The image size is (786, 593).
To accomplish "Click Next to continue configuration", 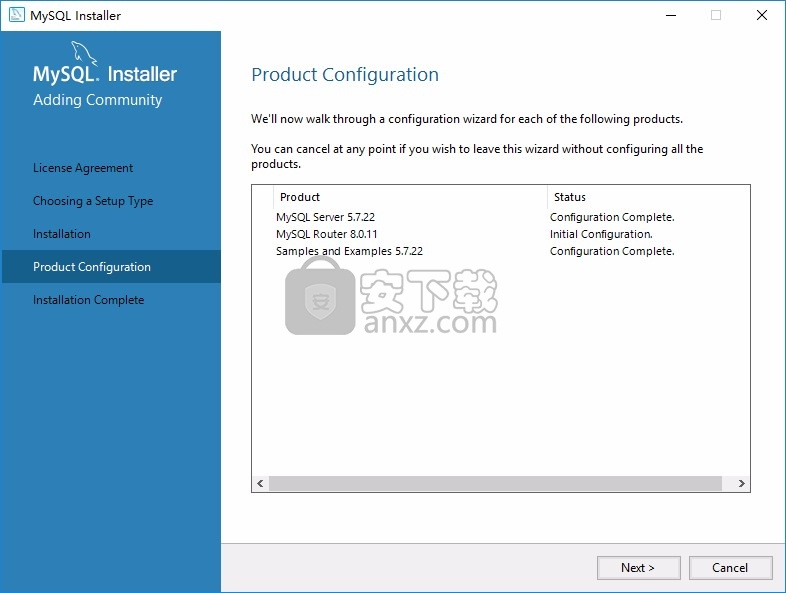I will click(638, 567).
